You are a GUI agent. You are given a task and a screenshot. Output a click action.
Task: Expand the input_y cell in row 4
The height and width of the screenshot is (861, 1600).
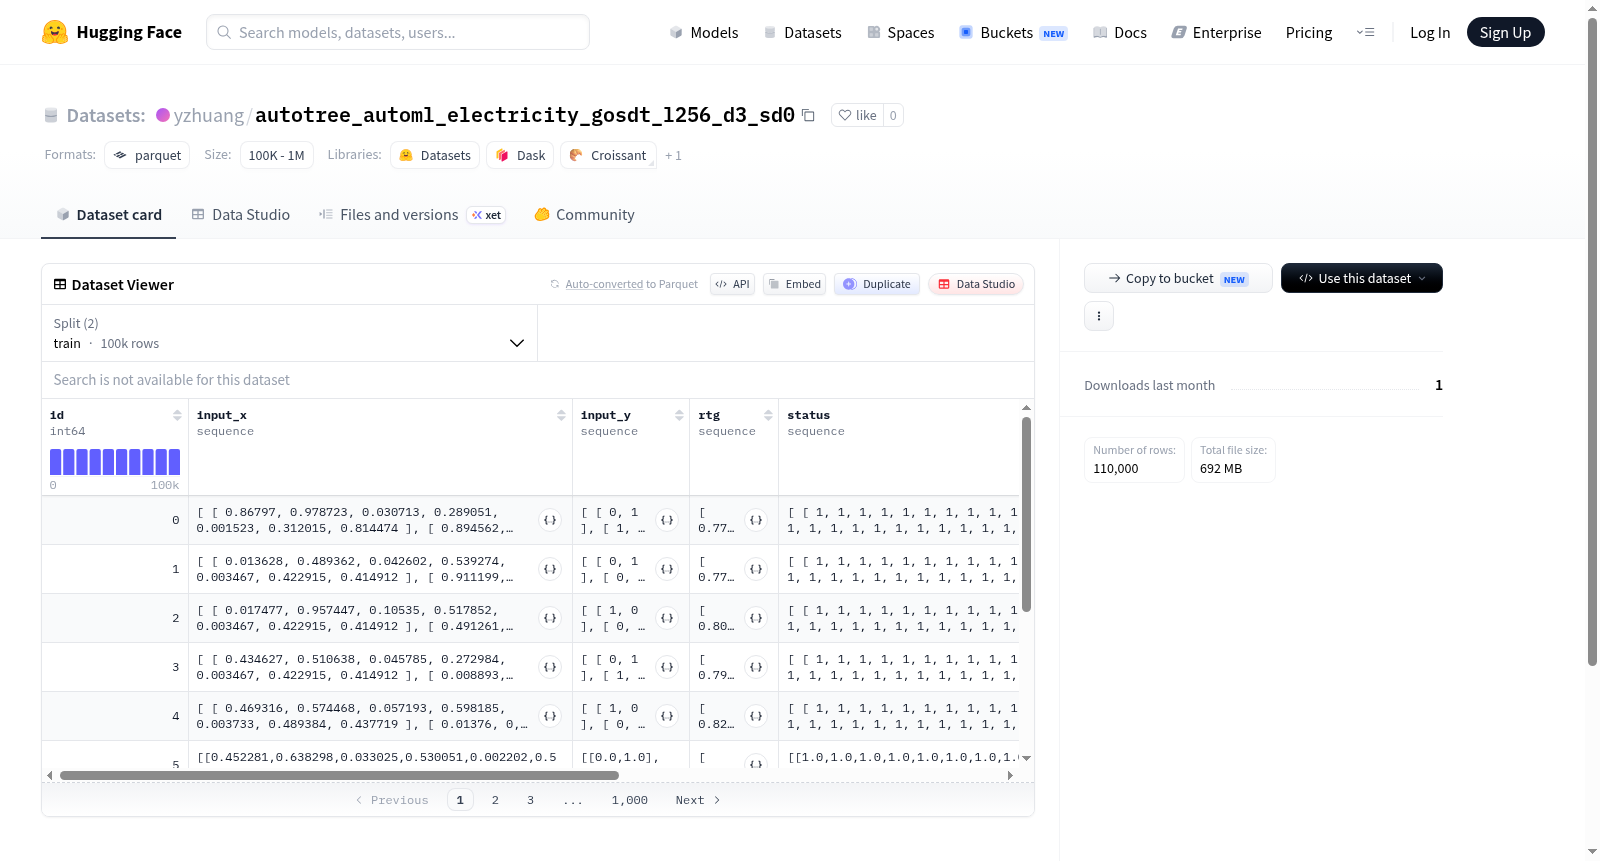[x=667, y=716]
